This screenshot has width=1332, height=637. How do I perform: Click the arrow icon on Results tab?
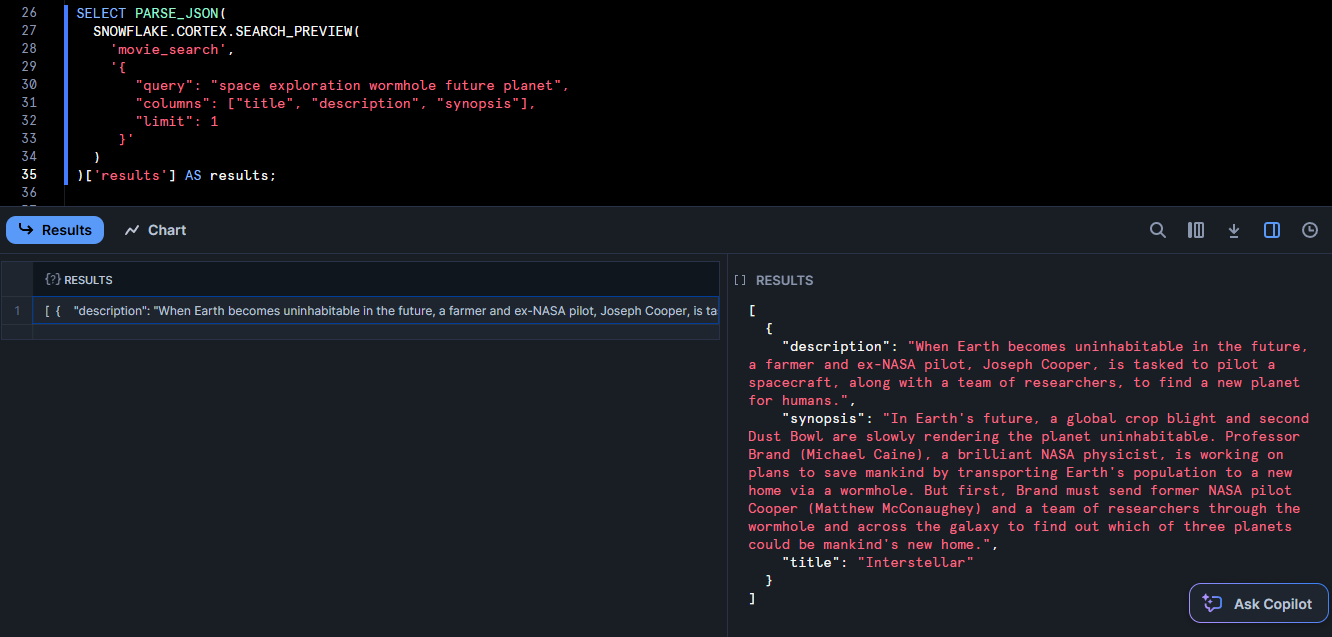click(26, 230)
